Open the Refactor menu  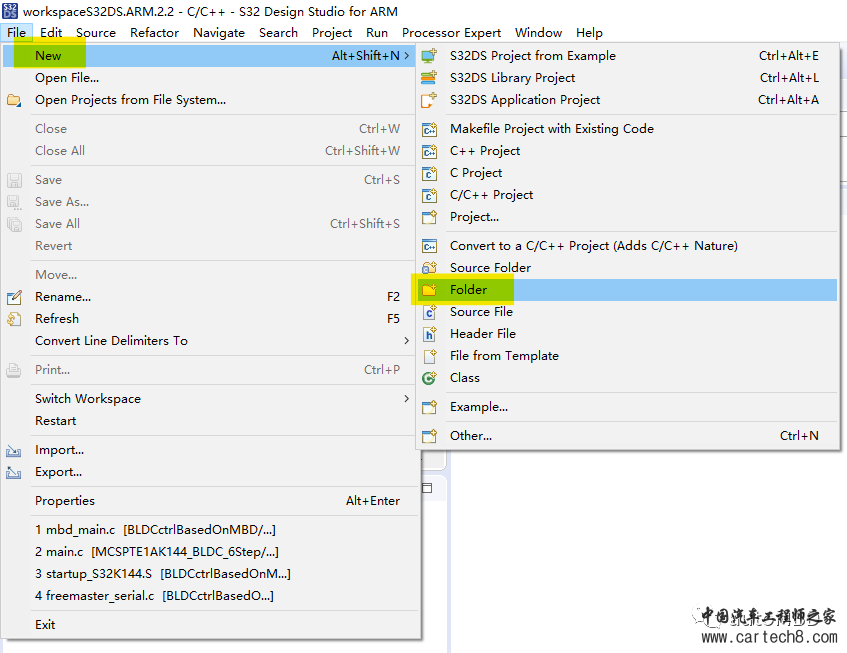[x=154, y=33]
